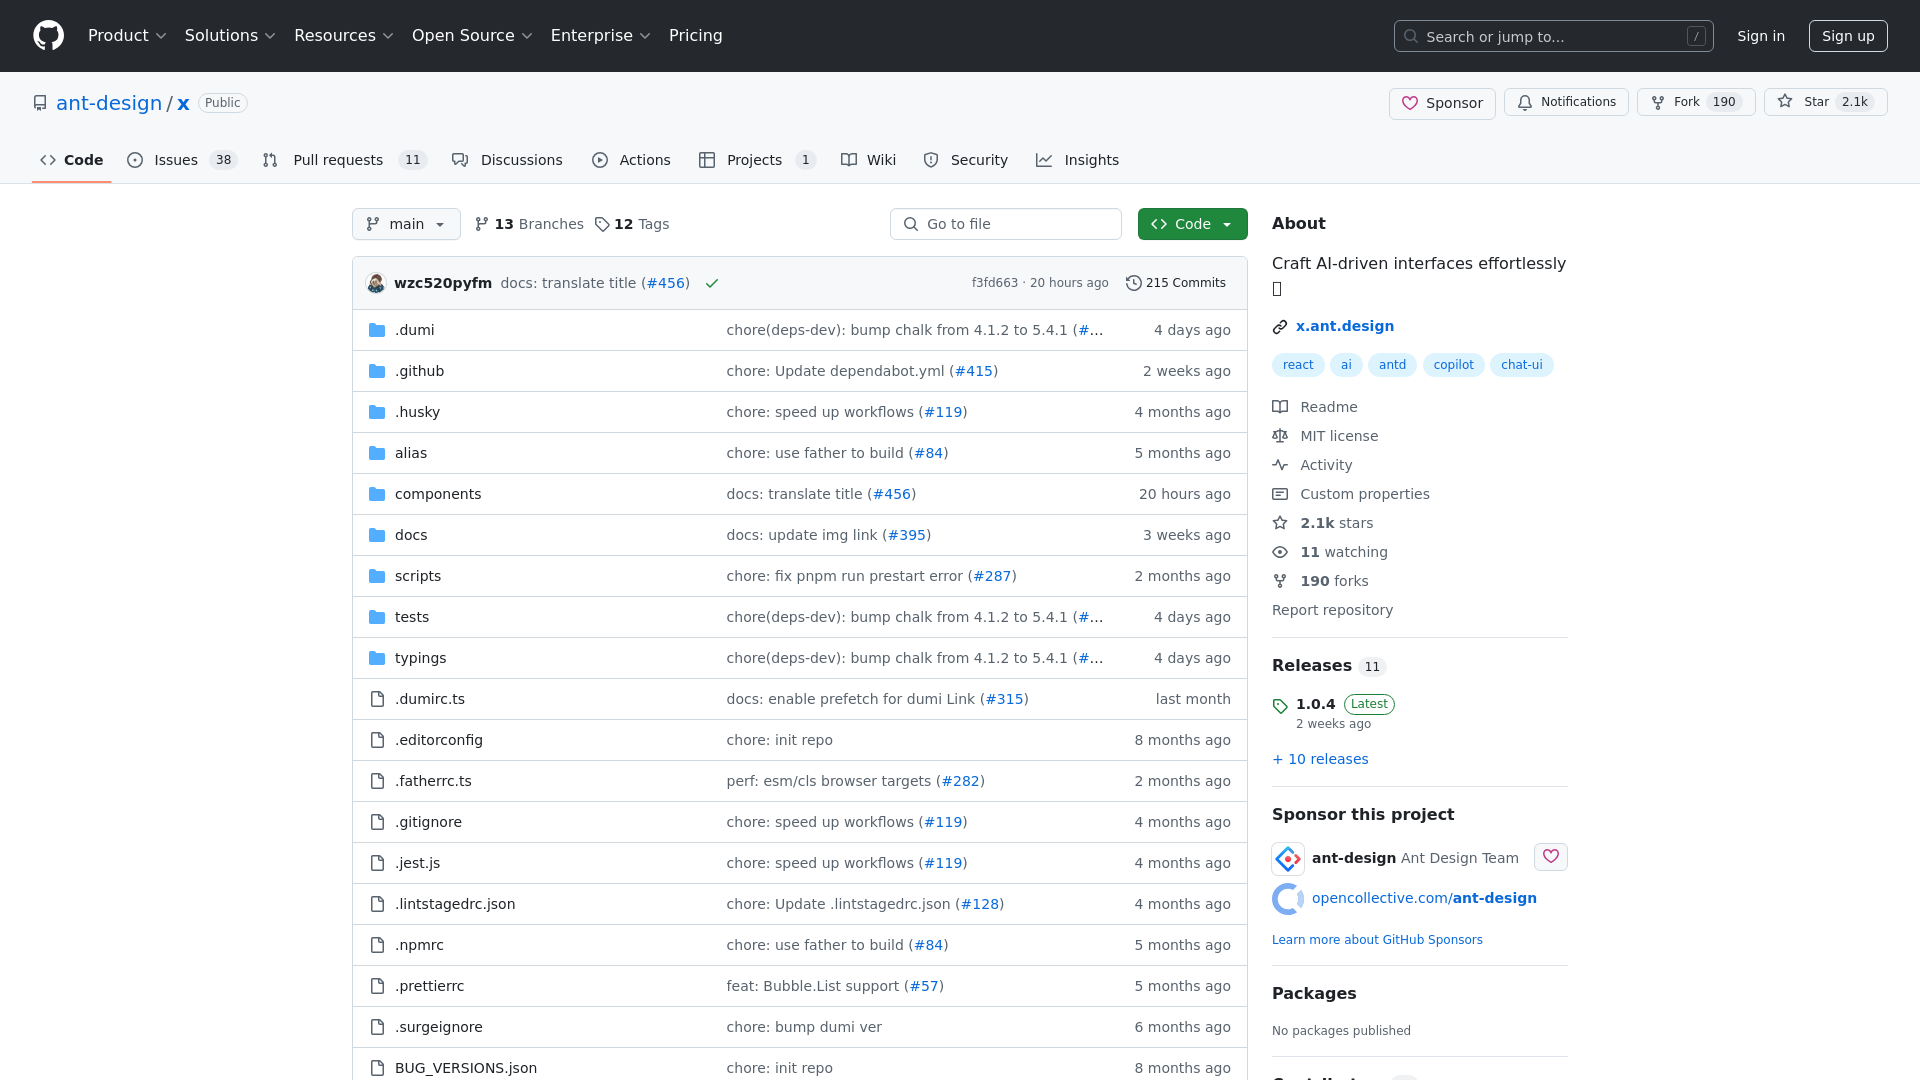Open the Readme link in About
This screenshot has width=1920, height=1080.
[1315, 407]
